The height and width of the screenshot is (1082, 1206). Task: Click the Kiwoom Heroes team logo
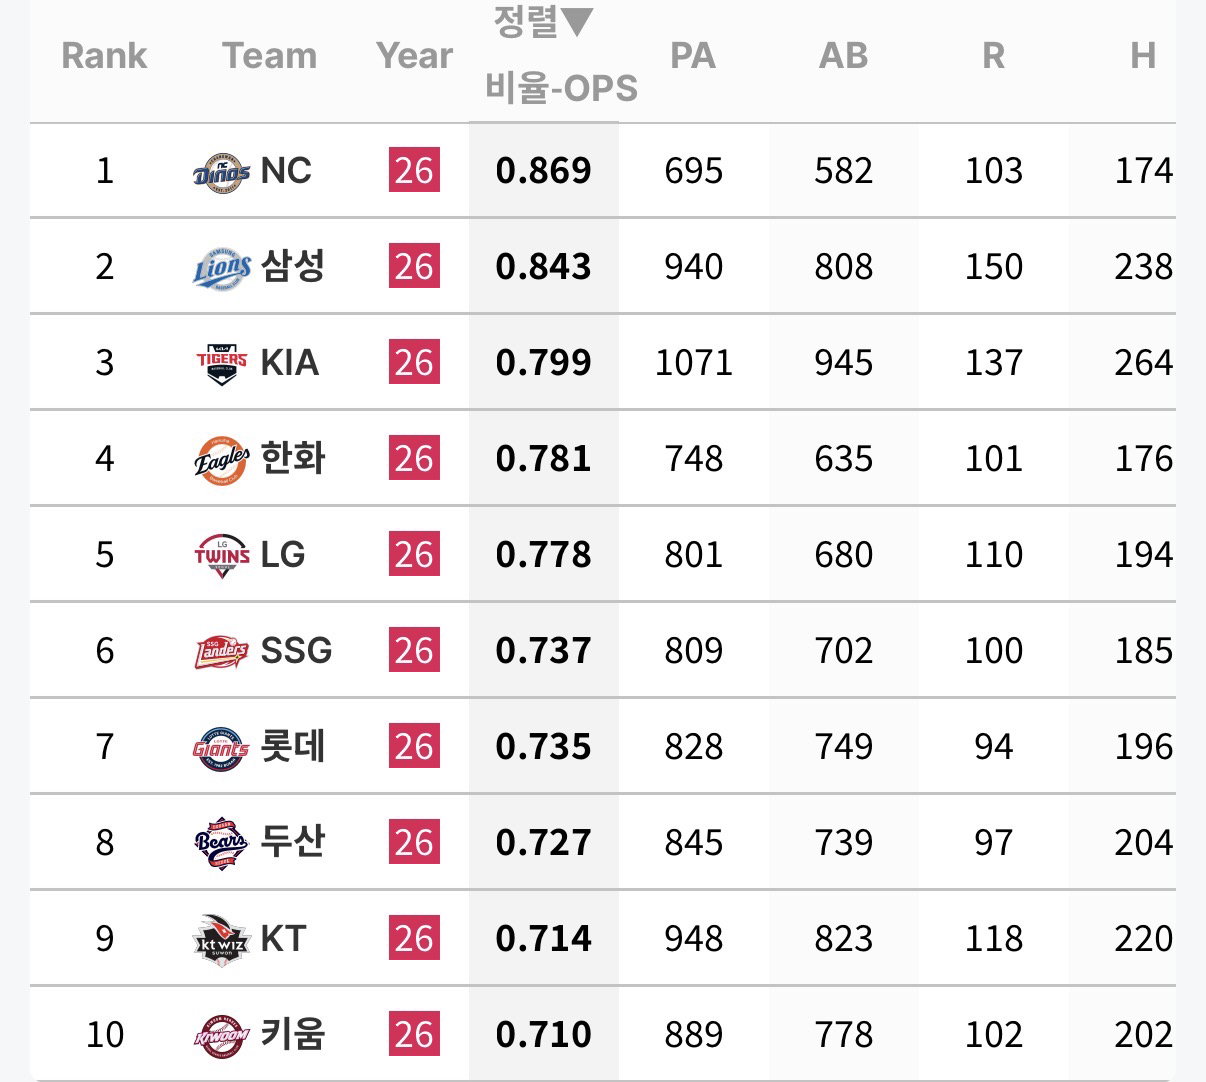click(221, 1035)
